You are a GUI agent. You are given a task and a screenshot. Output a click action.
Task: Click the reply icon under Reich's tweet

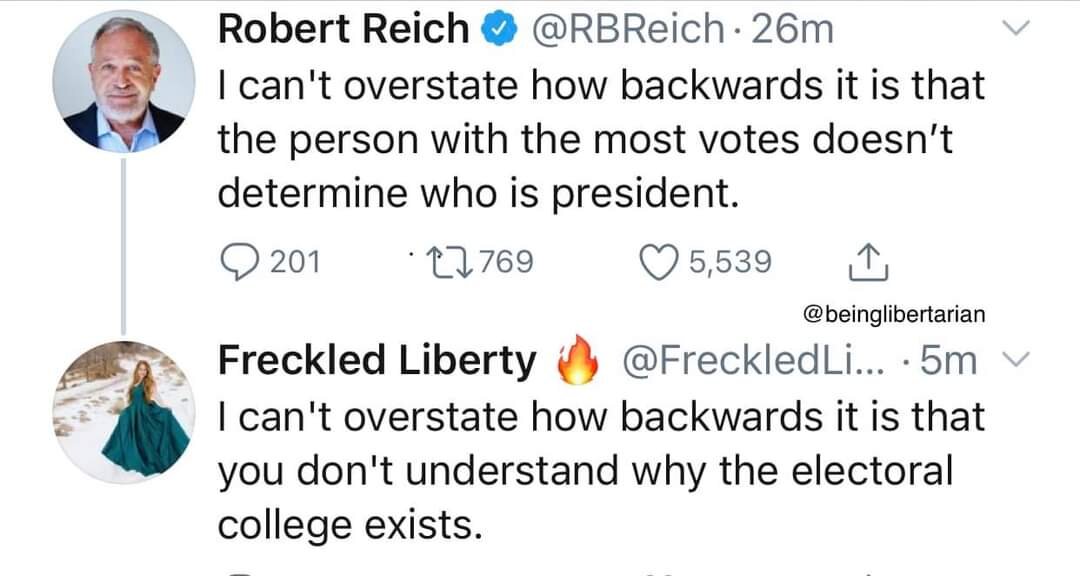238,262
